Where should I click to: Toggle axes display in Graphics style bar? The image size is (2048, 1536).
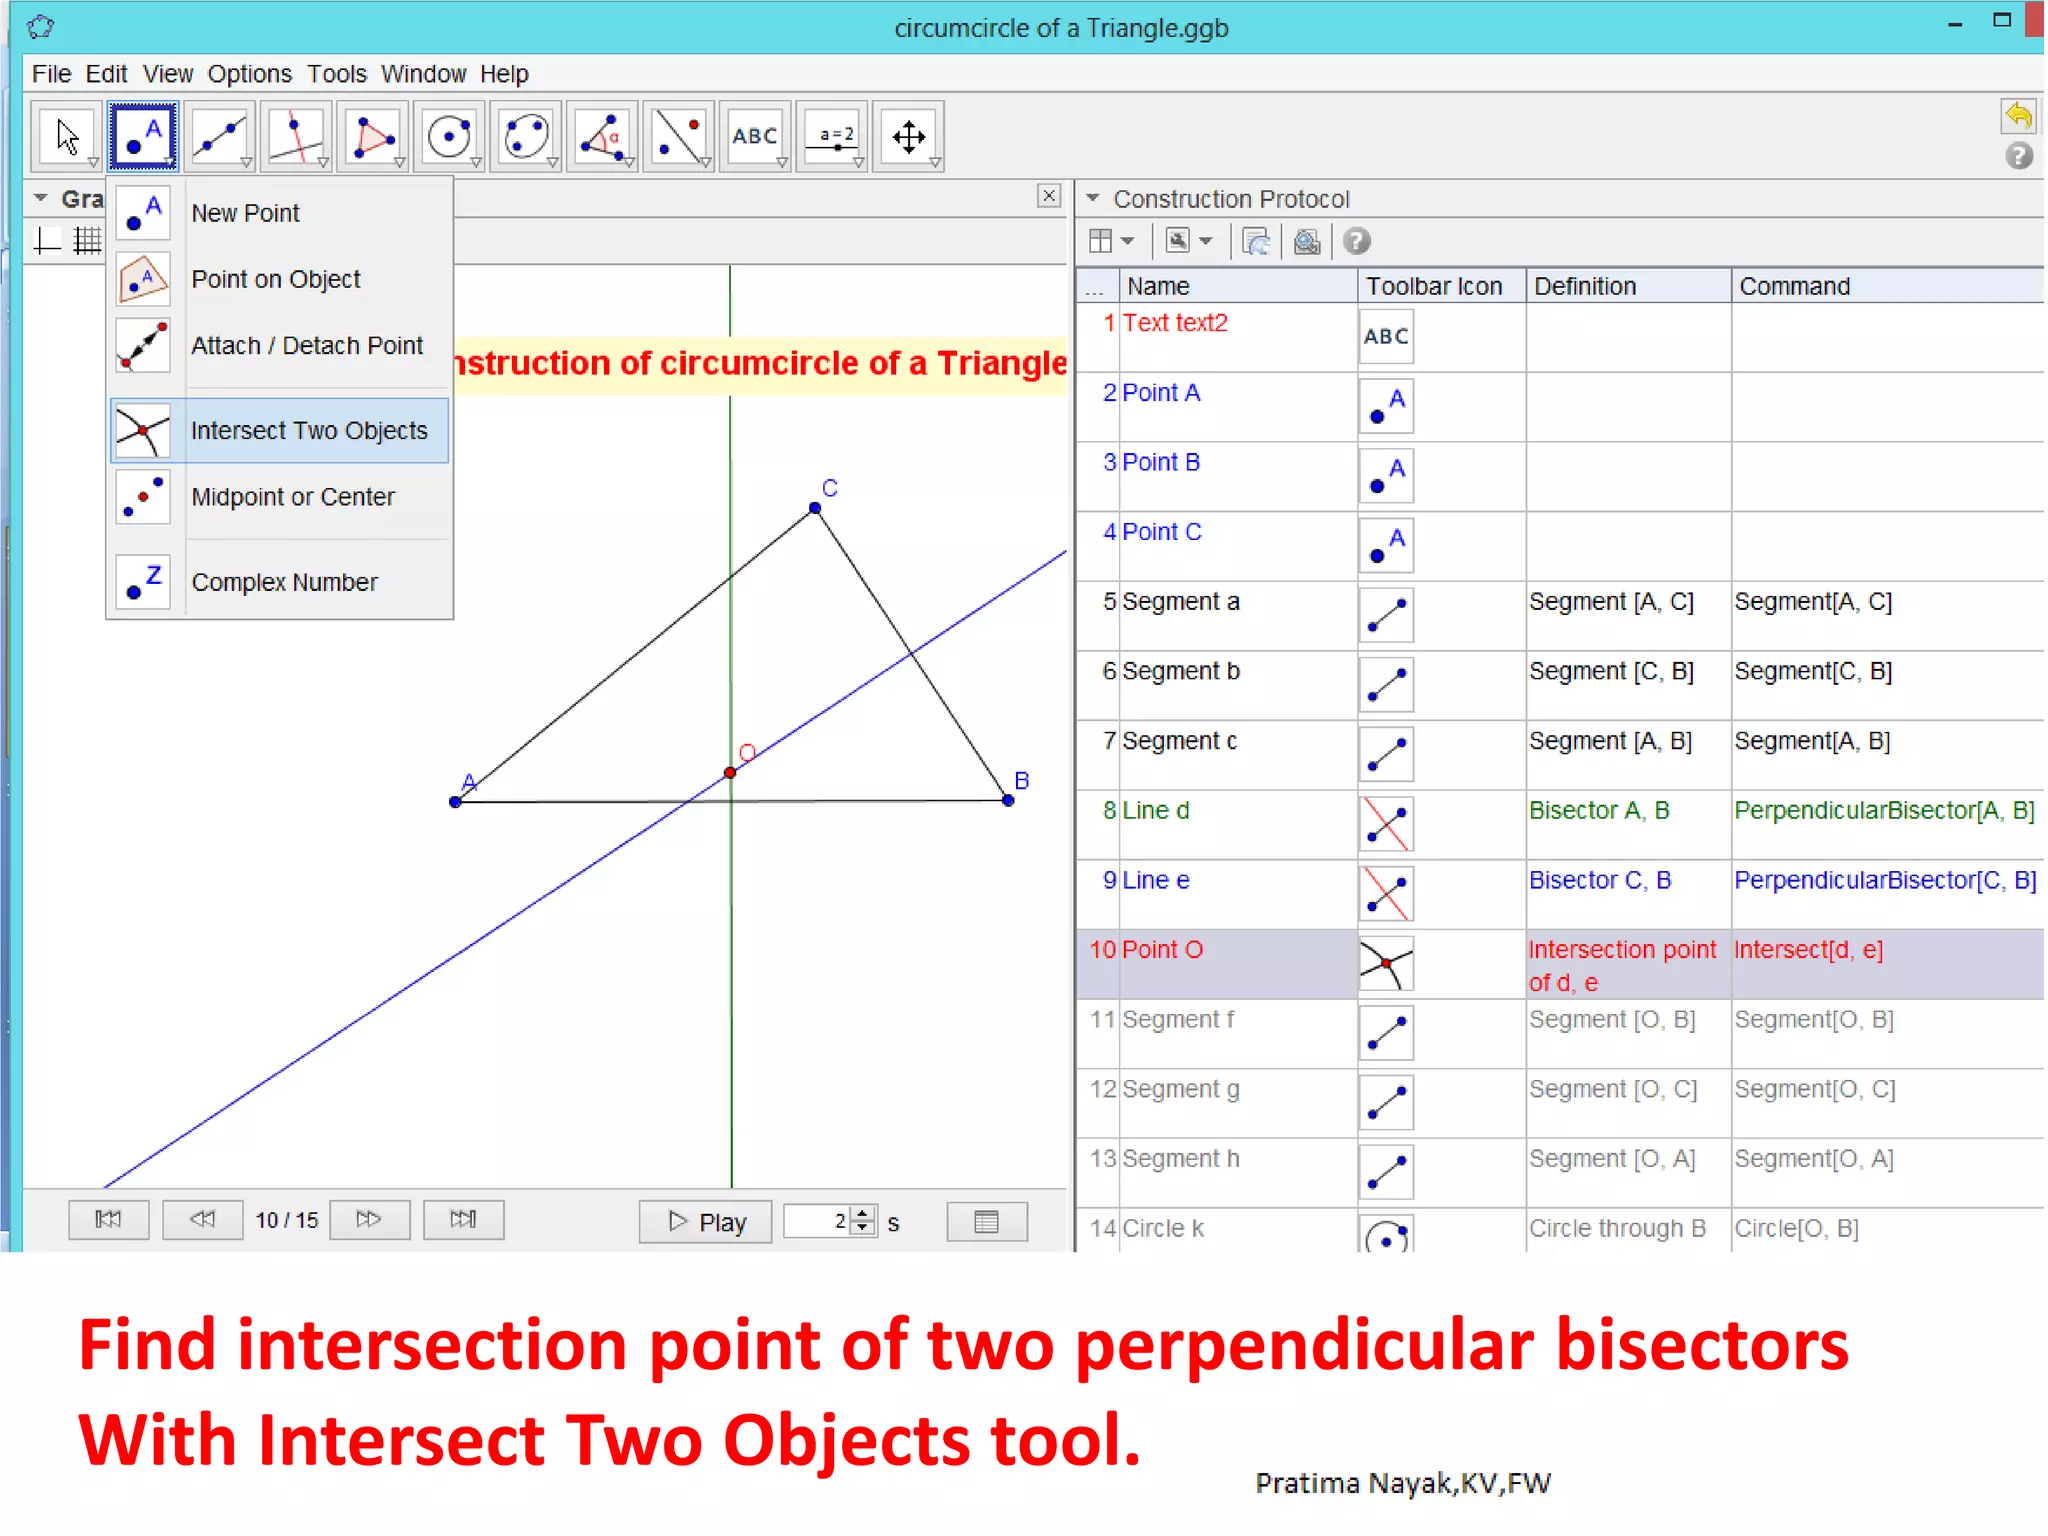[x=48, y=241]
